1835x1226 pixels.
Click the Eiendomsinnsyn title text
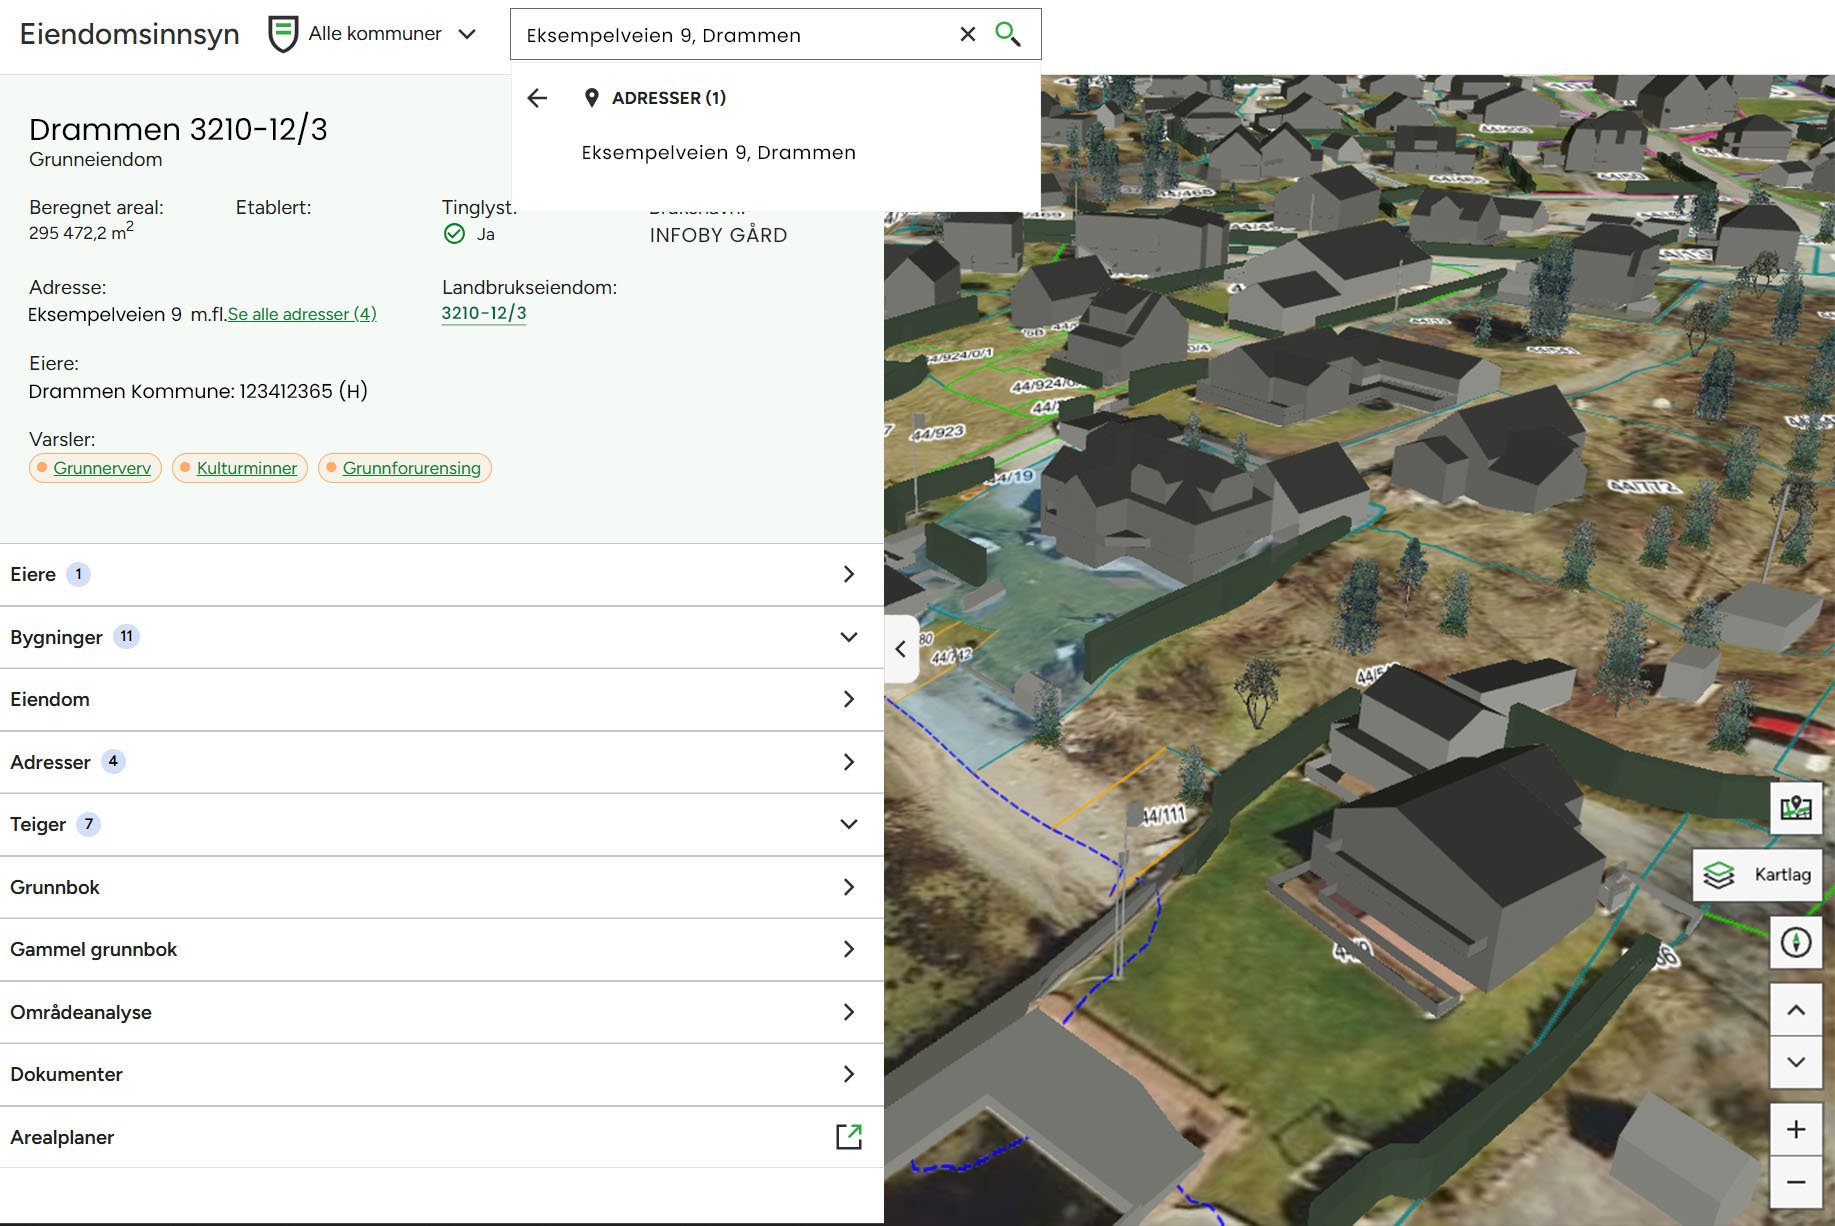(x=129, y=34)
